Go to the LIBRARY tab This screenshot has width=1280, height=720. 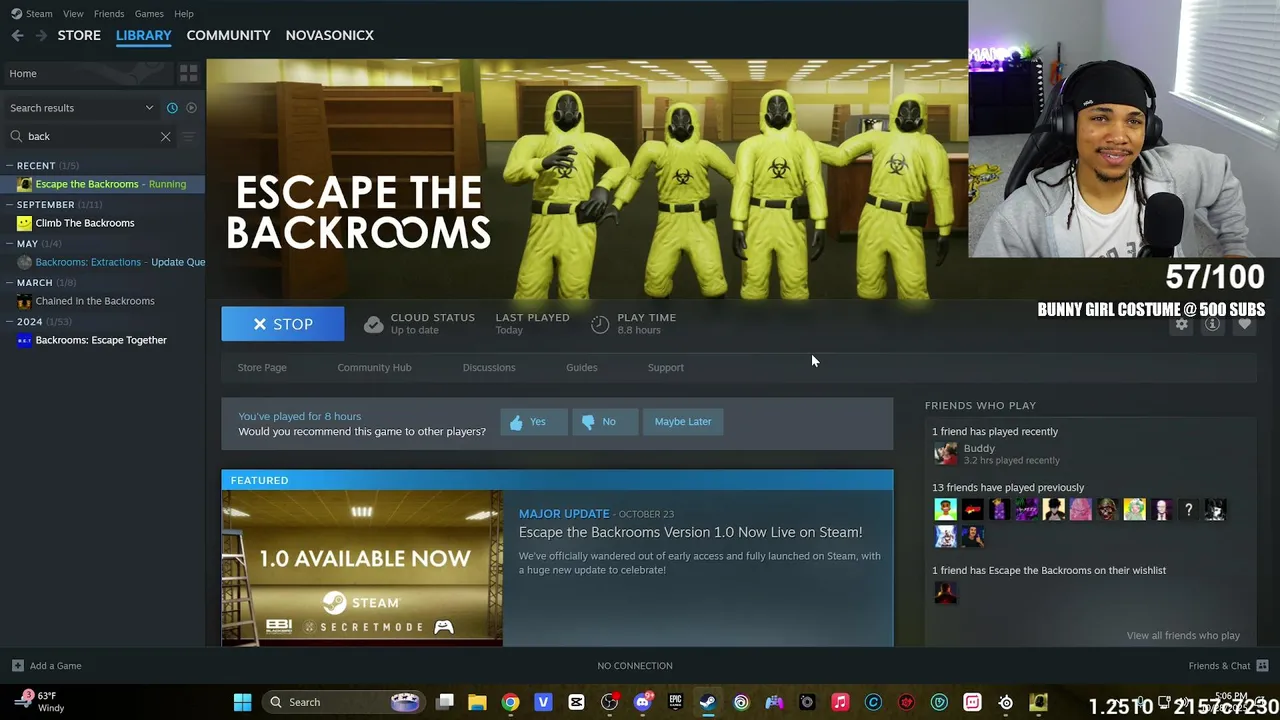point(144,35)
